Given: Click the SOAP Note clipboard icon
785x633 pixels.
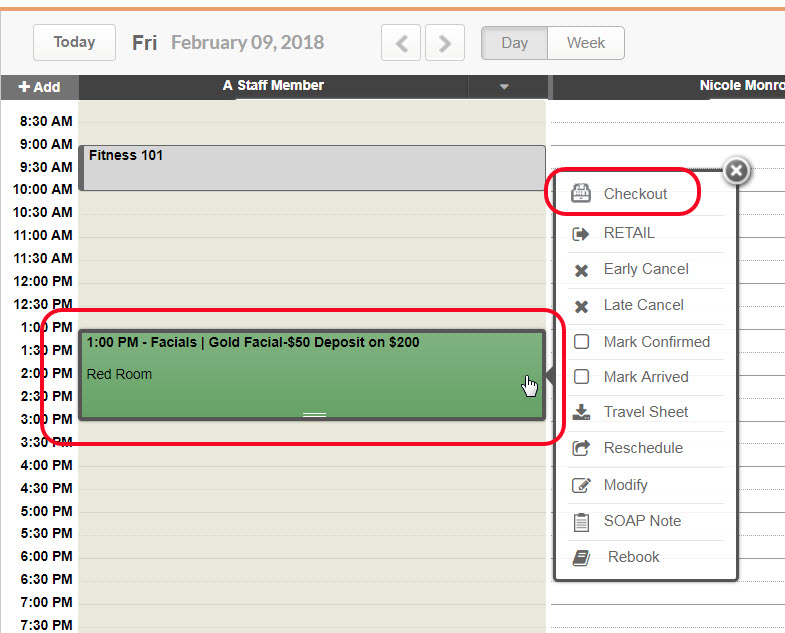Looking at the screenshot, I should coord(581,521).
